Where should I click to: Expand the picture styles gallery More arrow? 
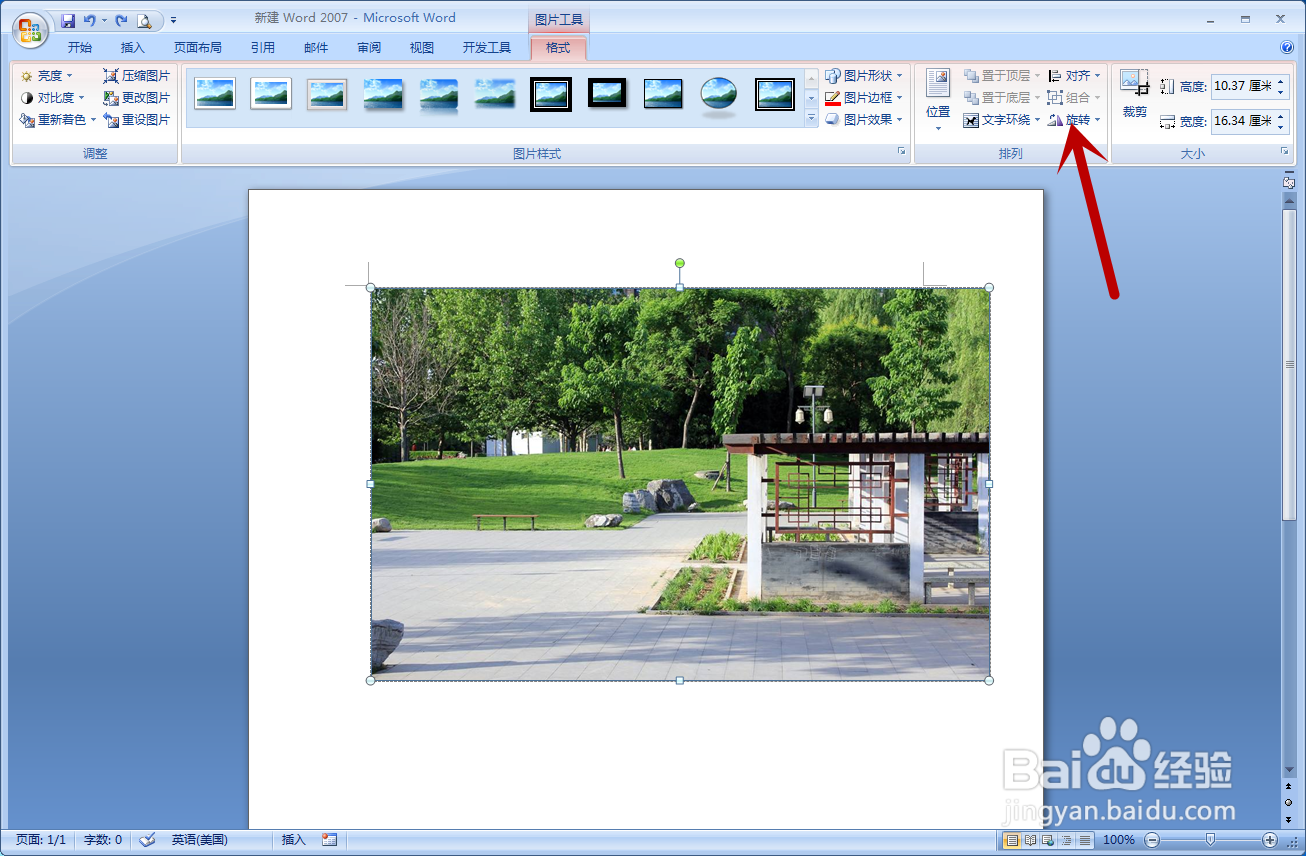811,119
